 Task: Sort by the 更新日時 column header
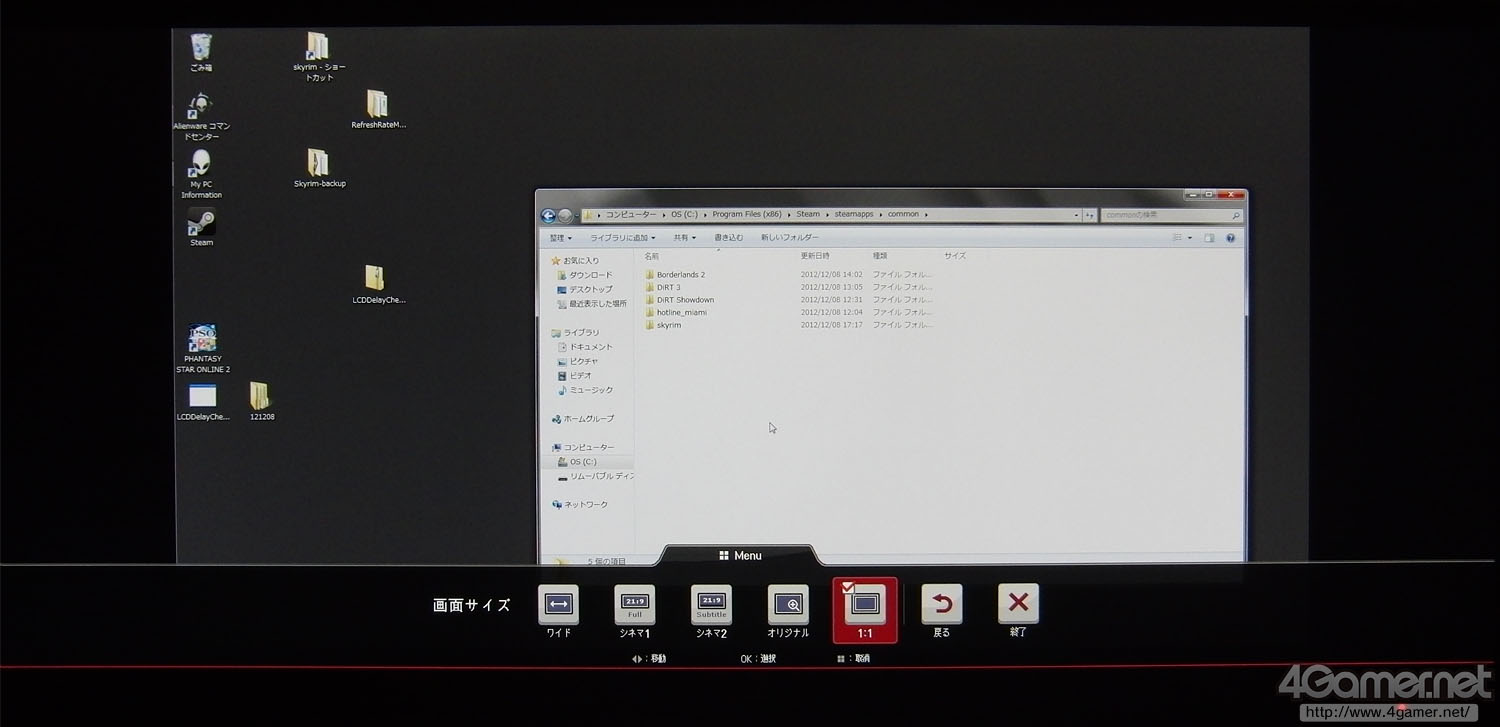click(815, 256)
